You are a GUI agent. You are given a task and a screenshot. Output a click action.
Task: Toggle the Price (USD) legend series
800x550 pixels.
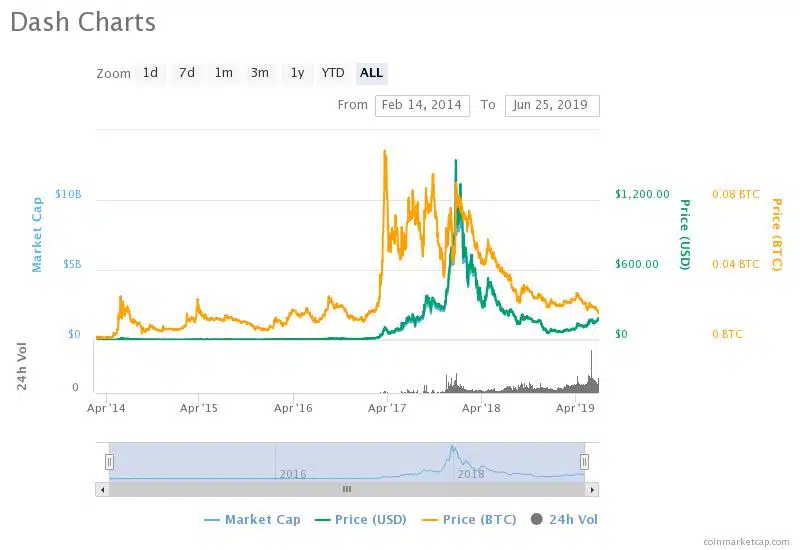[361, 519]
